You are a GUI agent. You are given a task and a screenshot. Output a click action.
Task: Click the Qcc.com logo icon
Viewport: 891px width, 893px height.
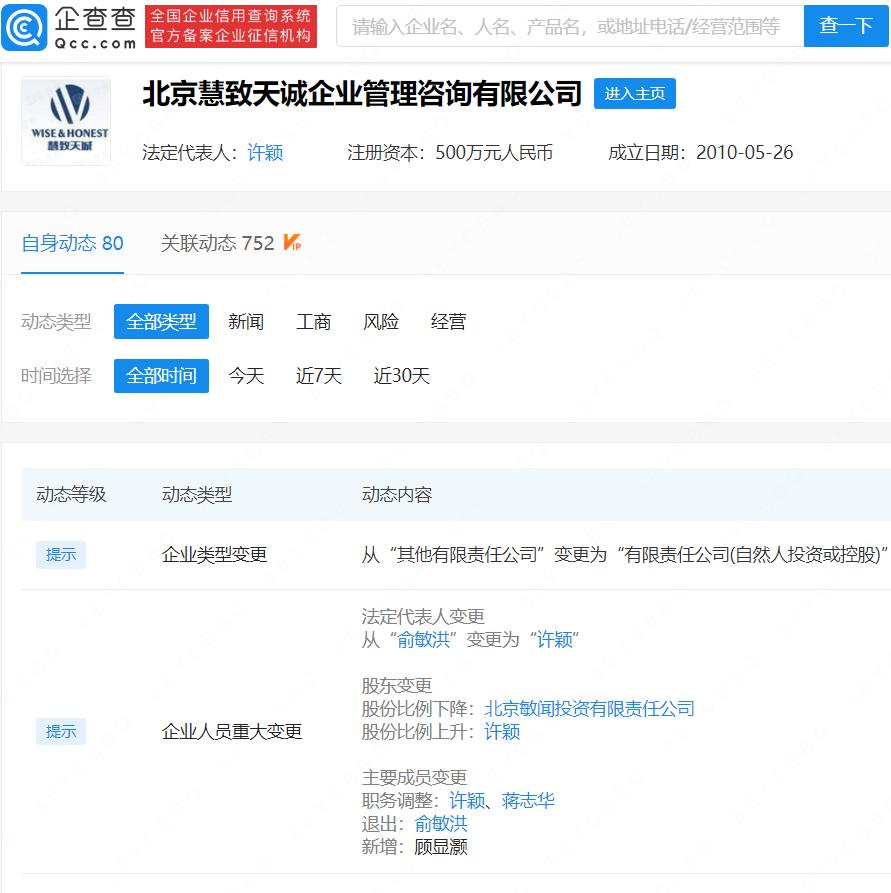tap(24, 27)
